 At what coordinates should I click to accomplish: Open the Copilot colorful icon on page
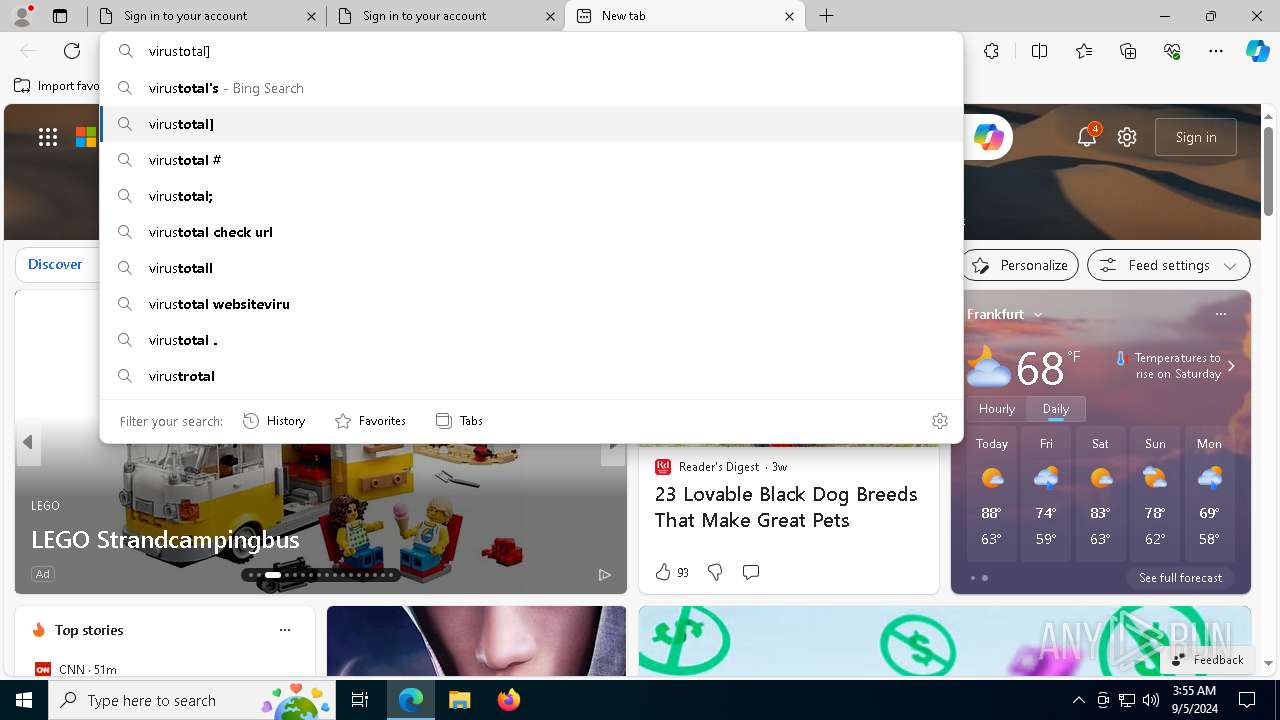pyautogui.click(x=989, y=137)
